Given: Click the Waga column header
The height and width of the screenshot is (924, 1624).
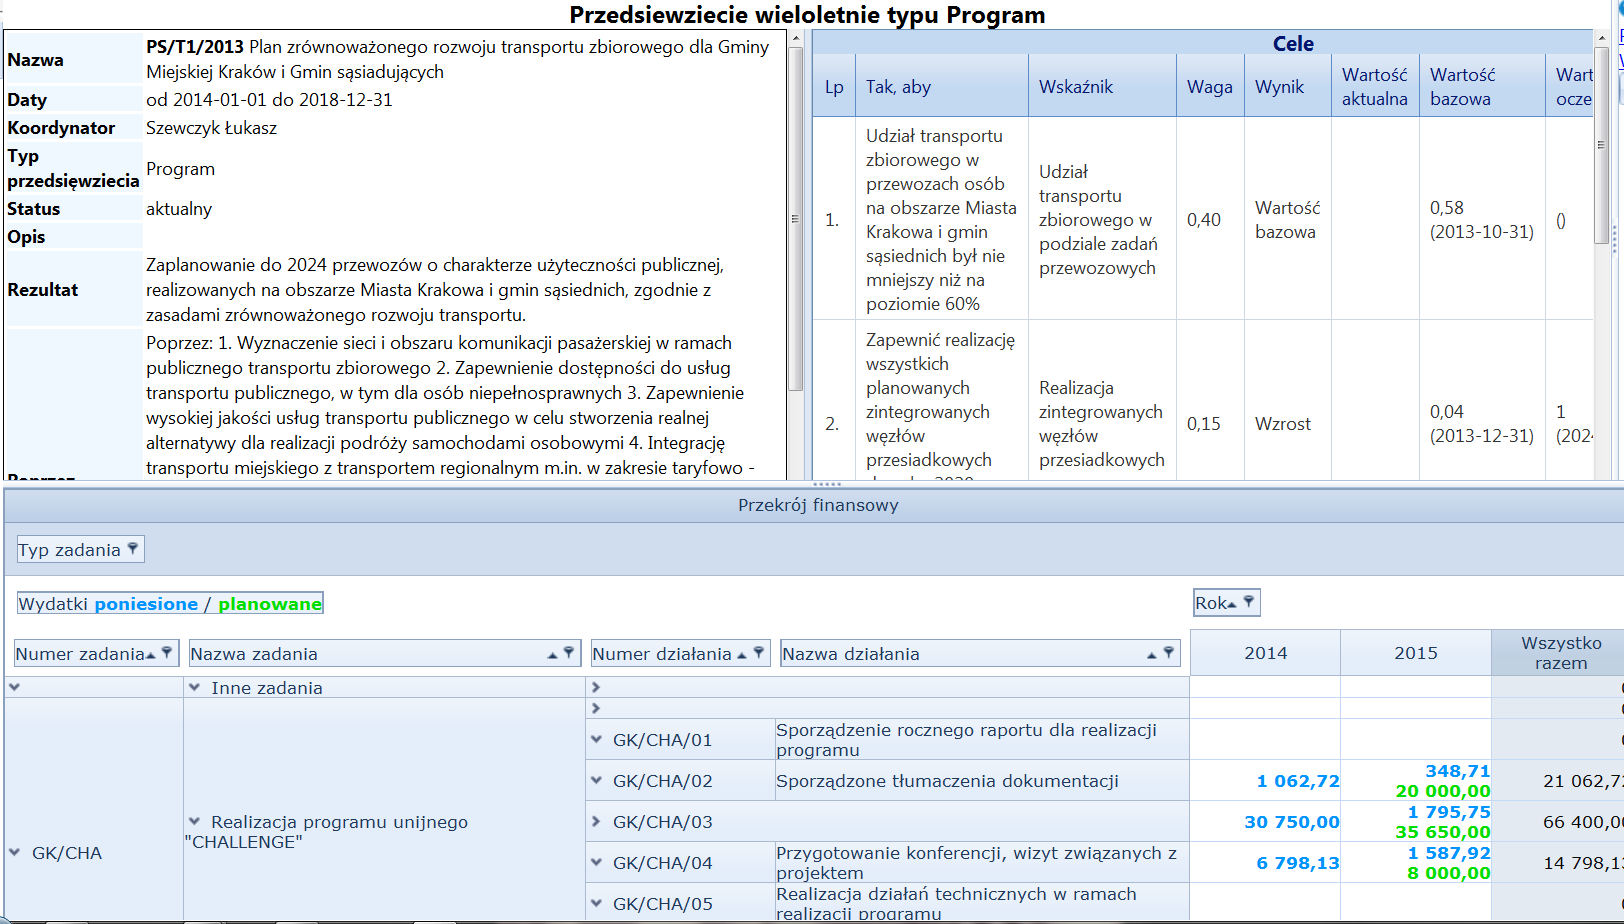Looking at the screenshot, I should [1210, 87].
